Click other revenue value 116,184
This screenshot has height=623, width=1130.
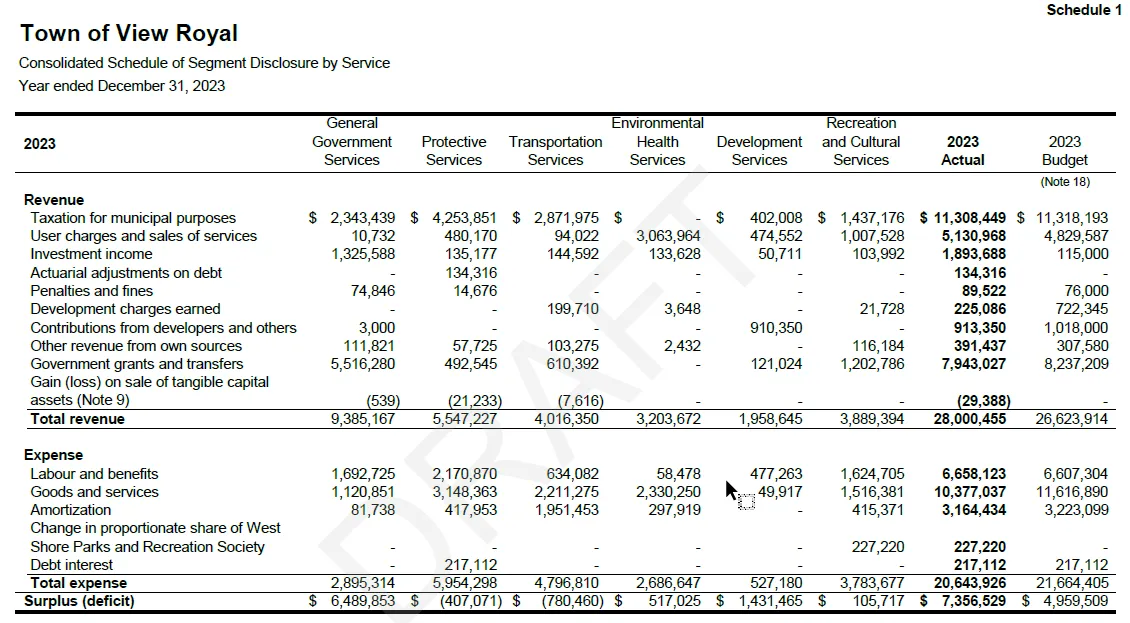coord(878,345)
